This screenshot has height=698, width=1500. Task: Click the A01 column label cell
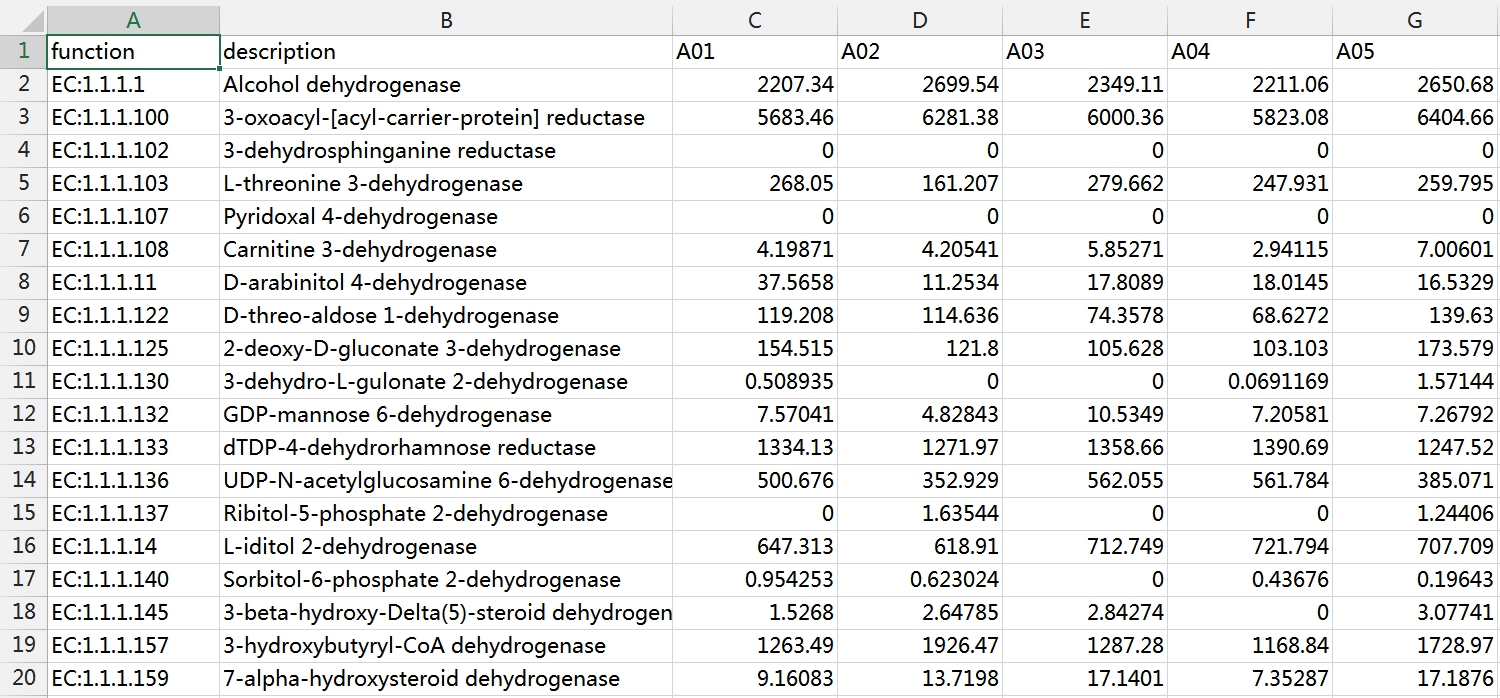[x=755, y=52]
